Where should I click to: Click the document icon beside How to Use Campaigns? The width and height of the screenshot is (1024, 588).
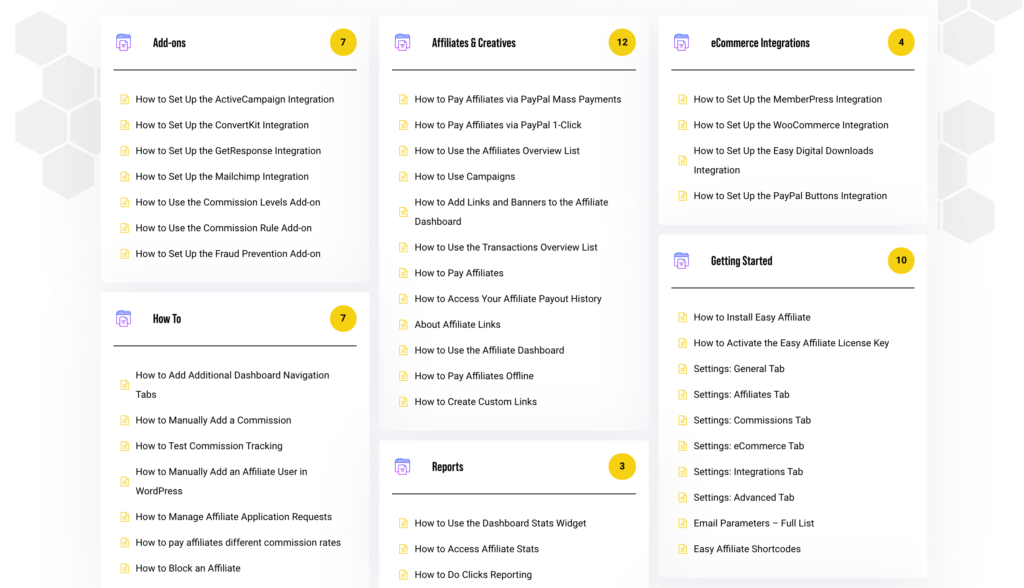[x=402, y=176]
